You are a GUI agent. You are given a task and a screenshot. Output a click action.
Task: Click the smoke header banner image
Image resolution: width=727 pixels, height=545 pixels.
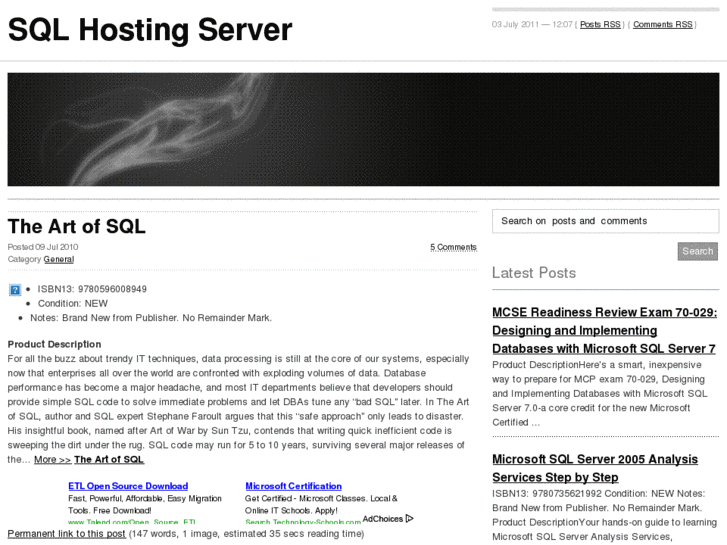[363, 129]
